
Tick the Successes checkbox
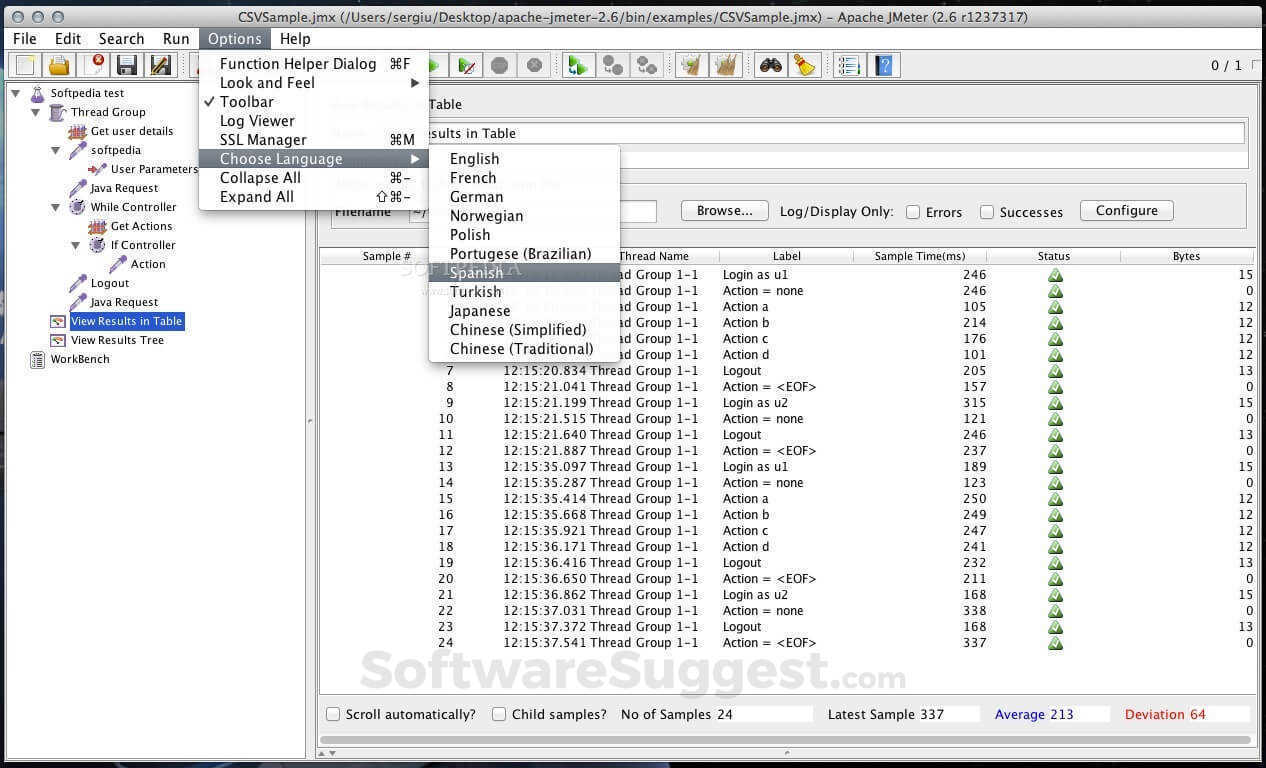[987, 212]
